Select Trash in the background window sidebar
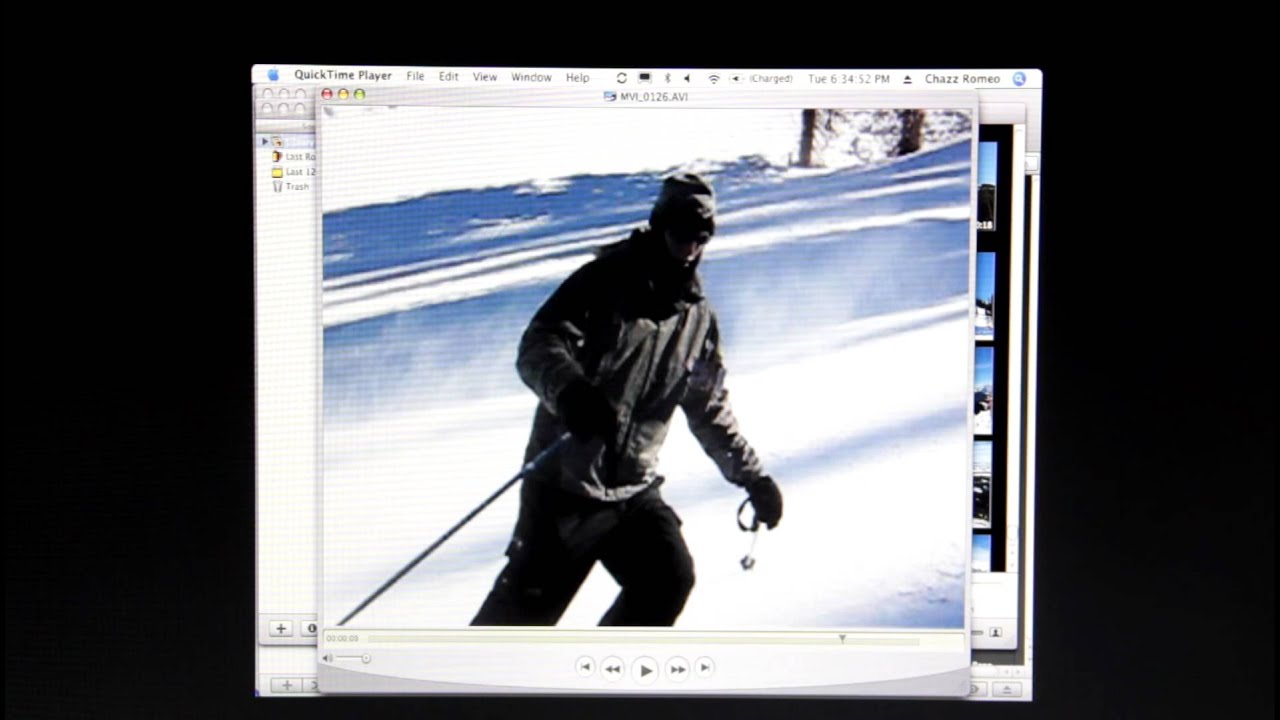The image size is (1280, 720). coord(291,187)
